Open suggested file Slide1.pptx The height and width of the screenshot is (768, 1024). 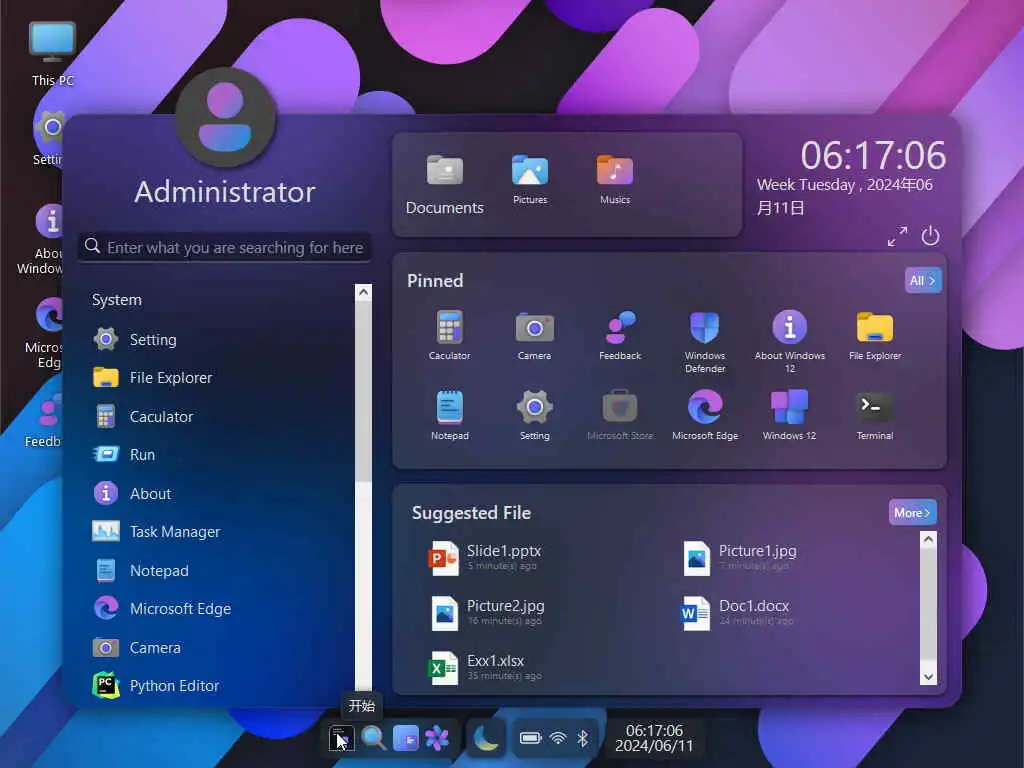point(485,558)
